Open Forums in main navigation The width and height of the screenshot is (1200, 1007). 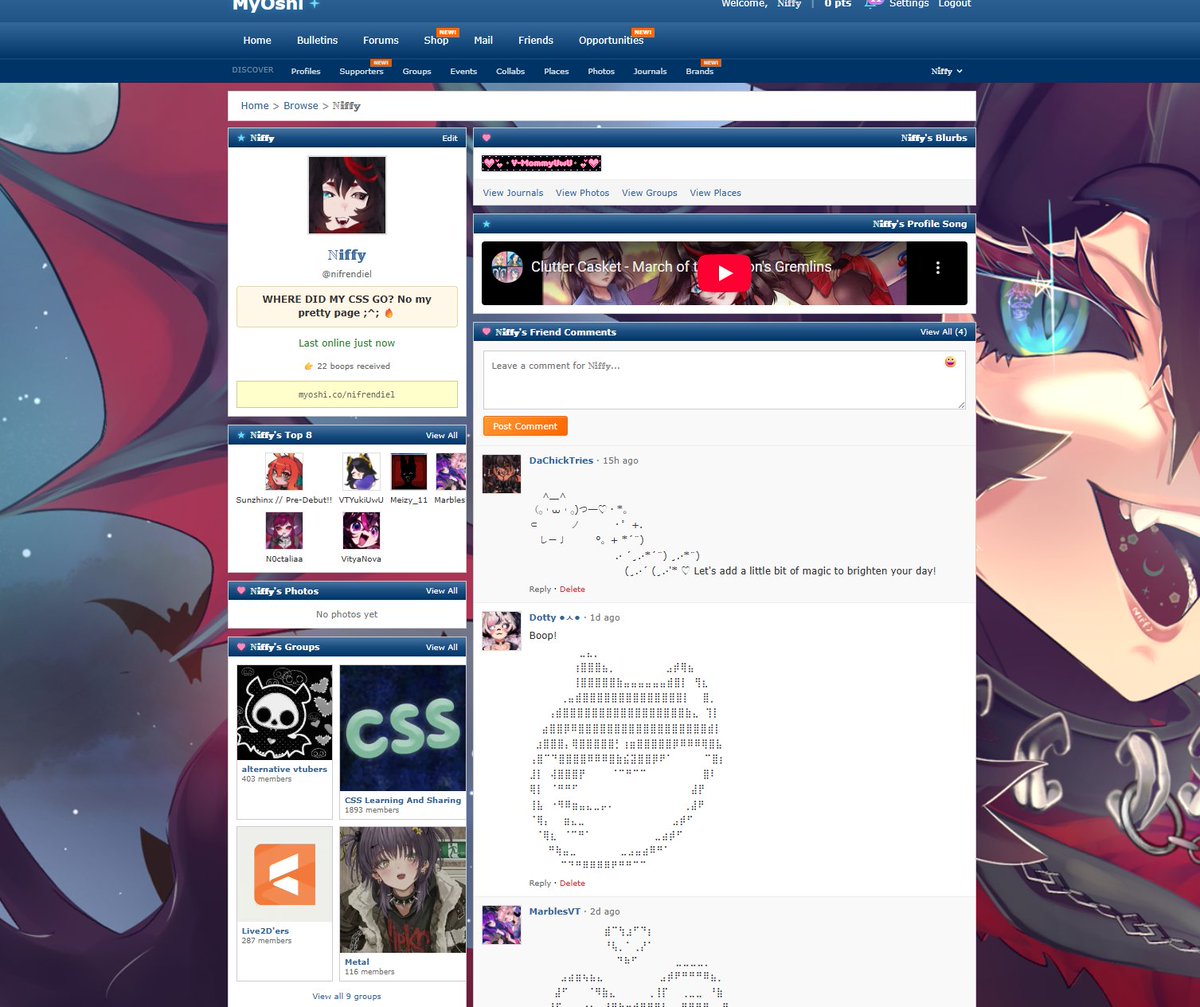[381, 40]
